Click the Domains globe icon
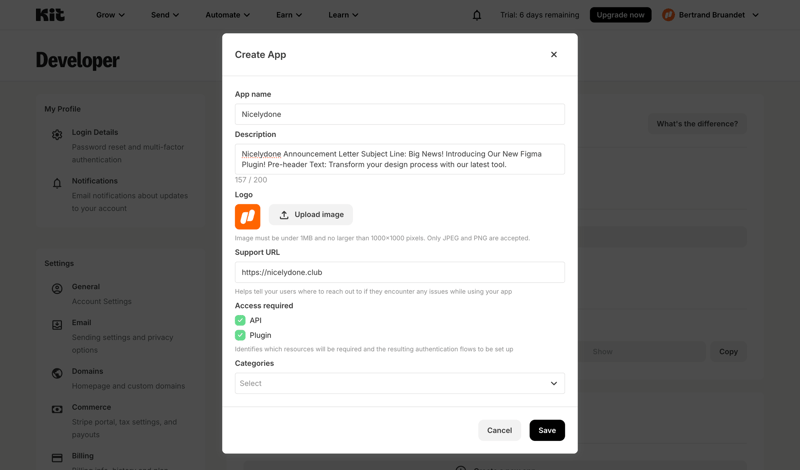The width and height of the screenshot is (800, 470). pyautogui.click(x=57, y=374)
